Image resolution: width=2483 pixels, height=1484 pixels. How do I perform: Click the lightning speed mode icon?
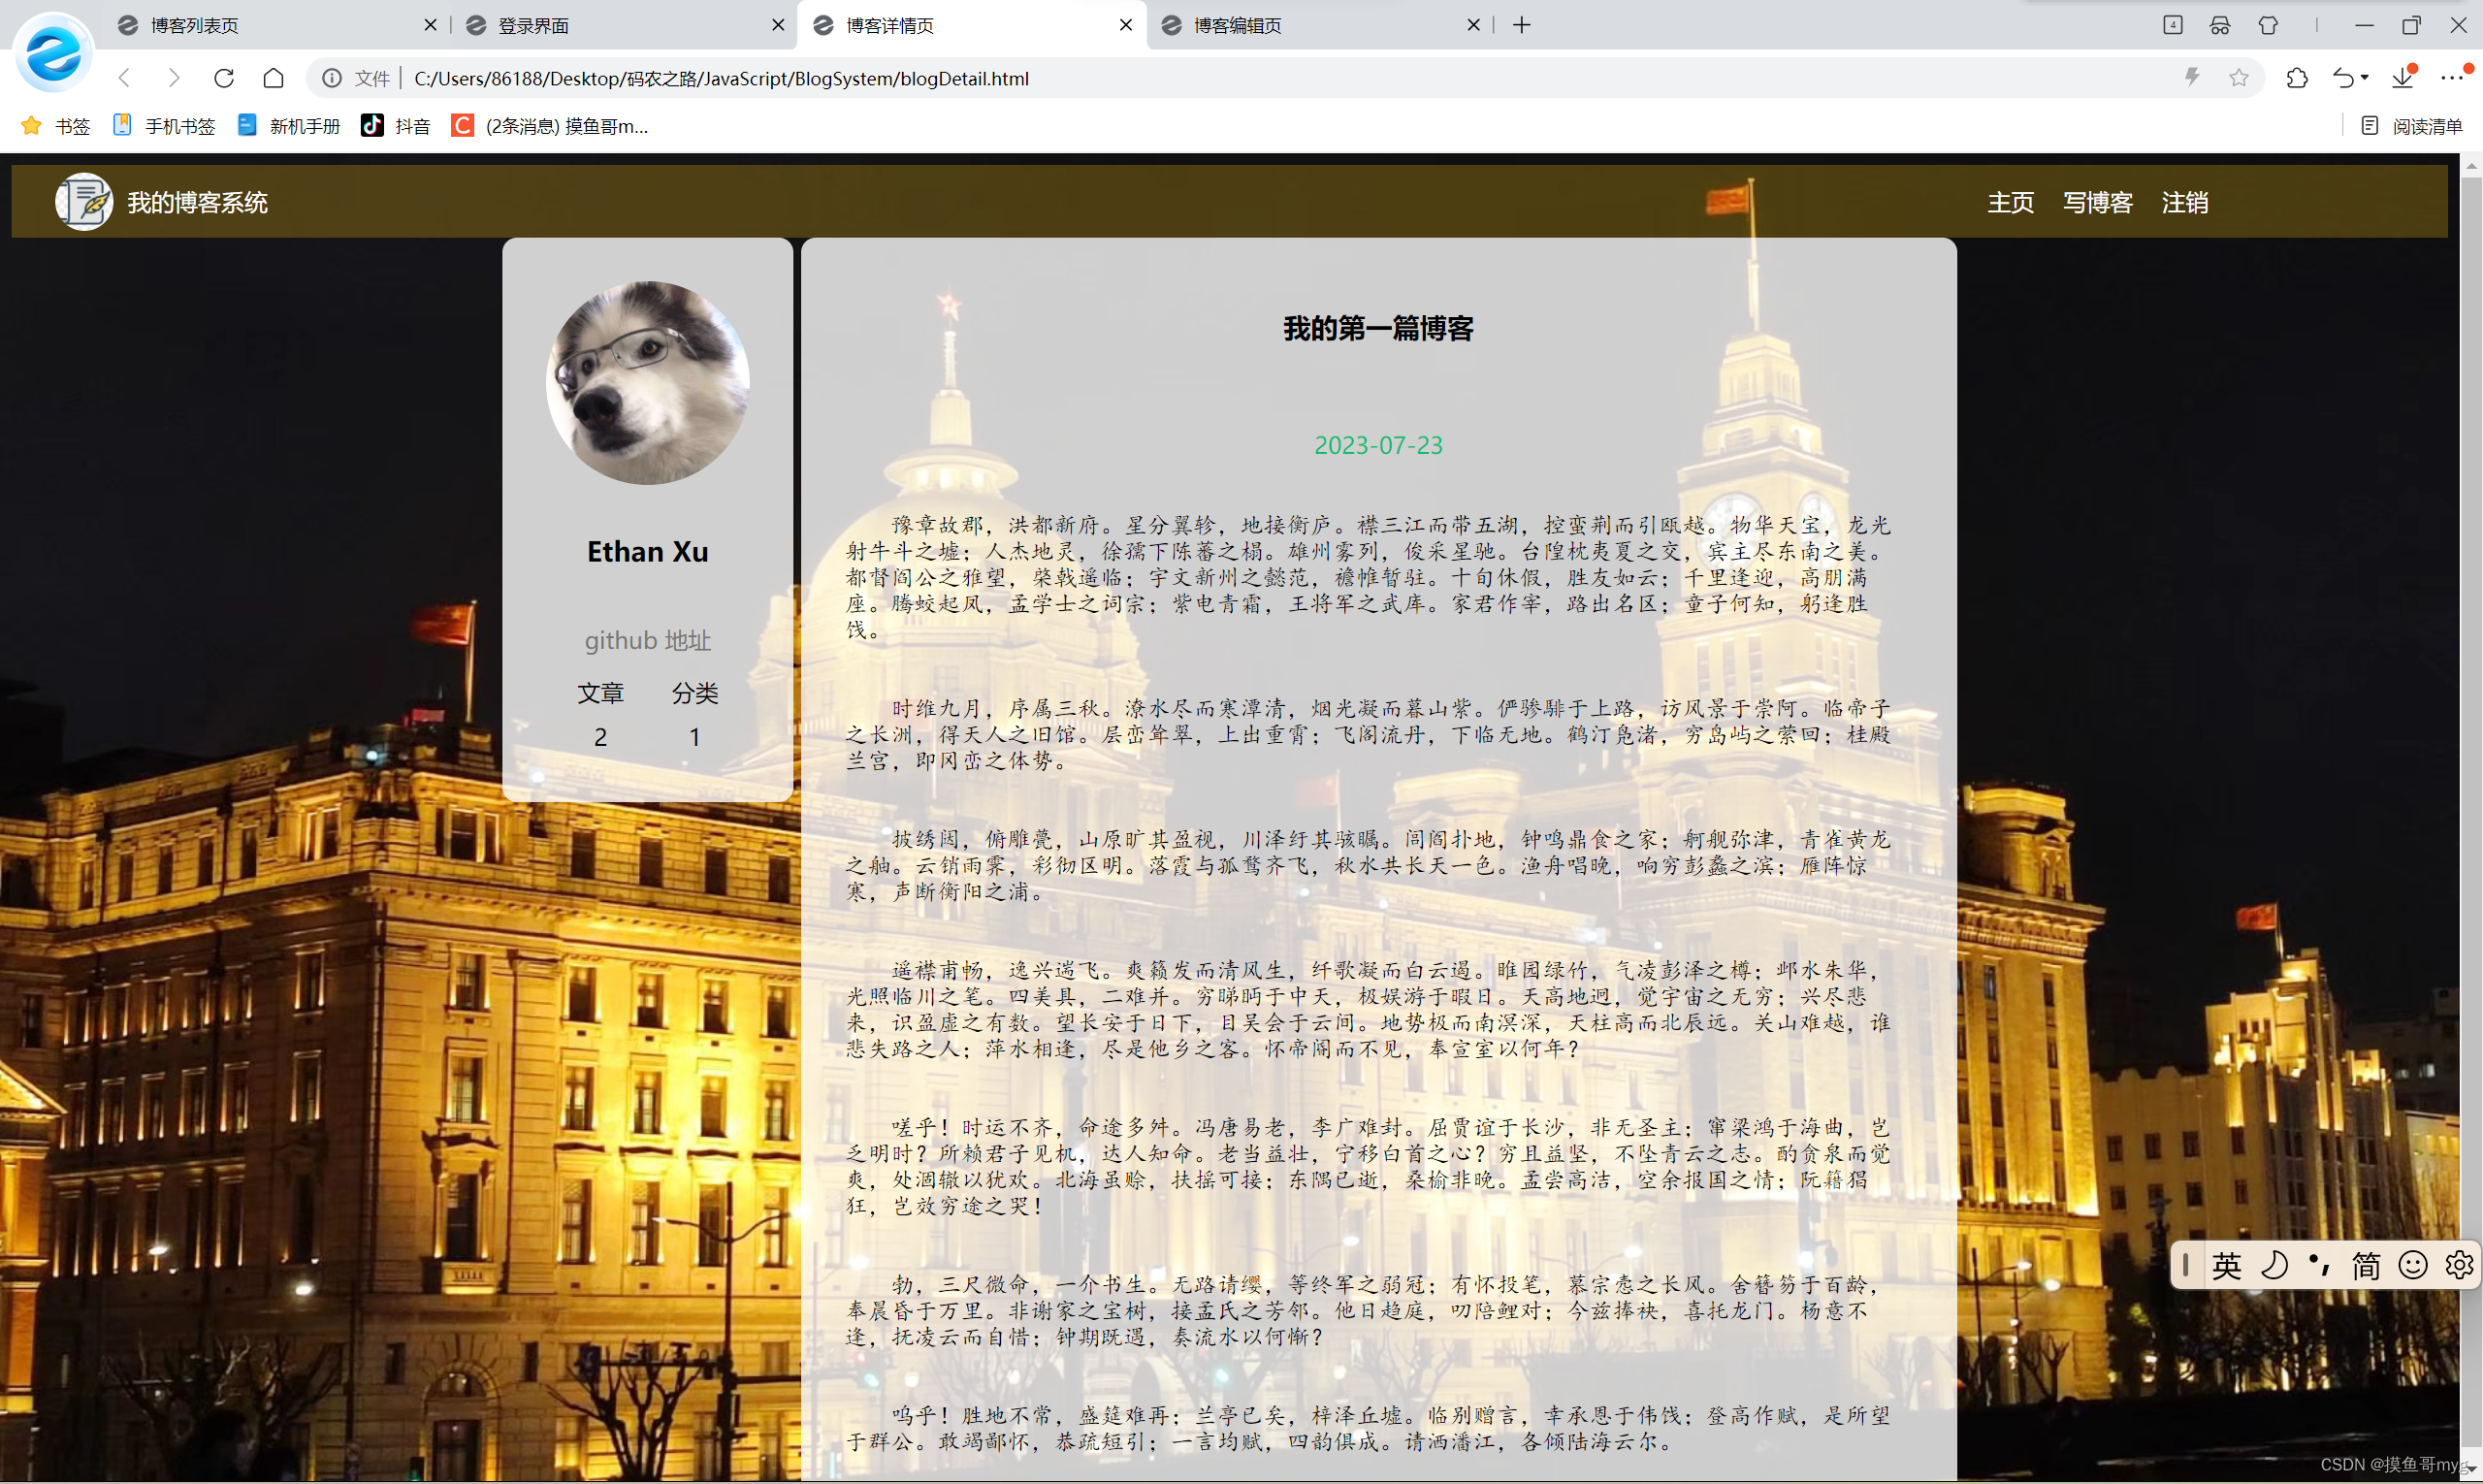point(2192,78)
